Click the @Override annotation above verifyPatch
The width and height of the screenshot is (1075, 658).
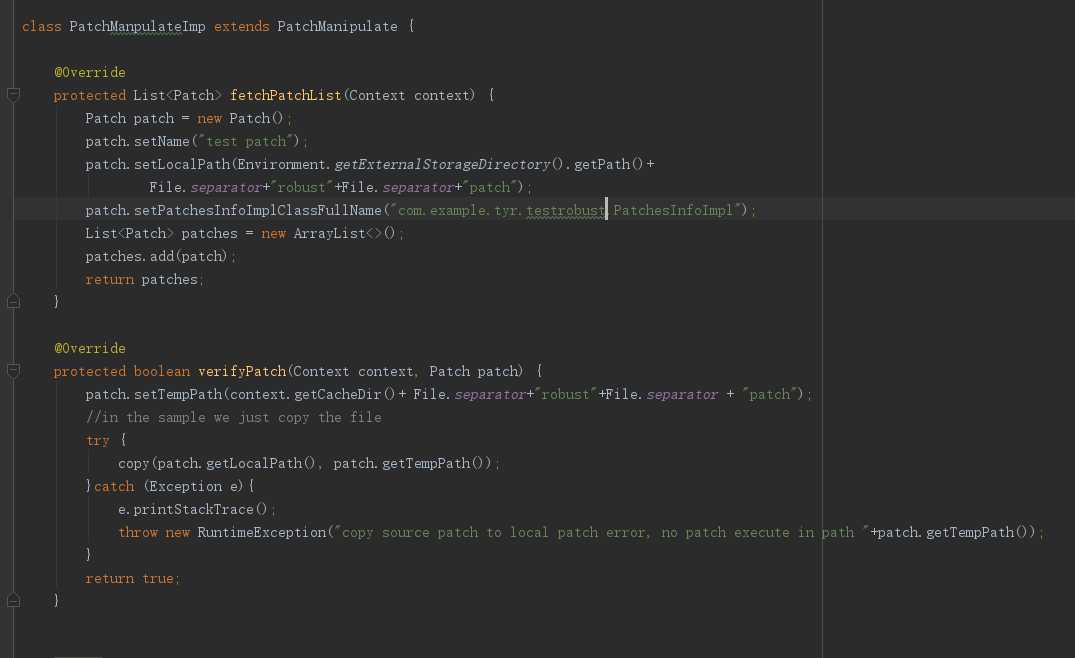(89, 348)
